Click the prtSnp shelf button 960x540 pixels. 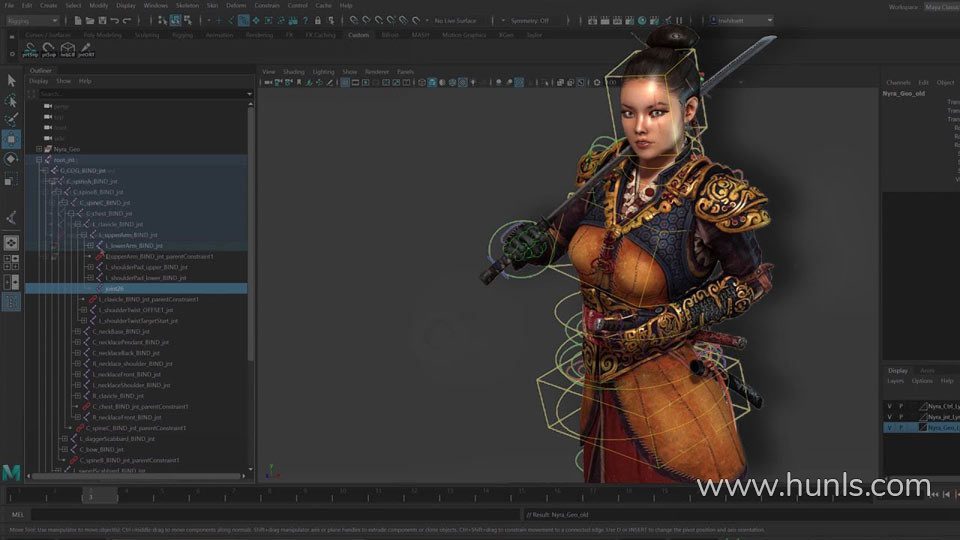tap(29, 50)
